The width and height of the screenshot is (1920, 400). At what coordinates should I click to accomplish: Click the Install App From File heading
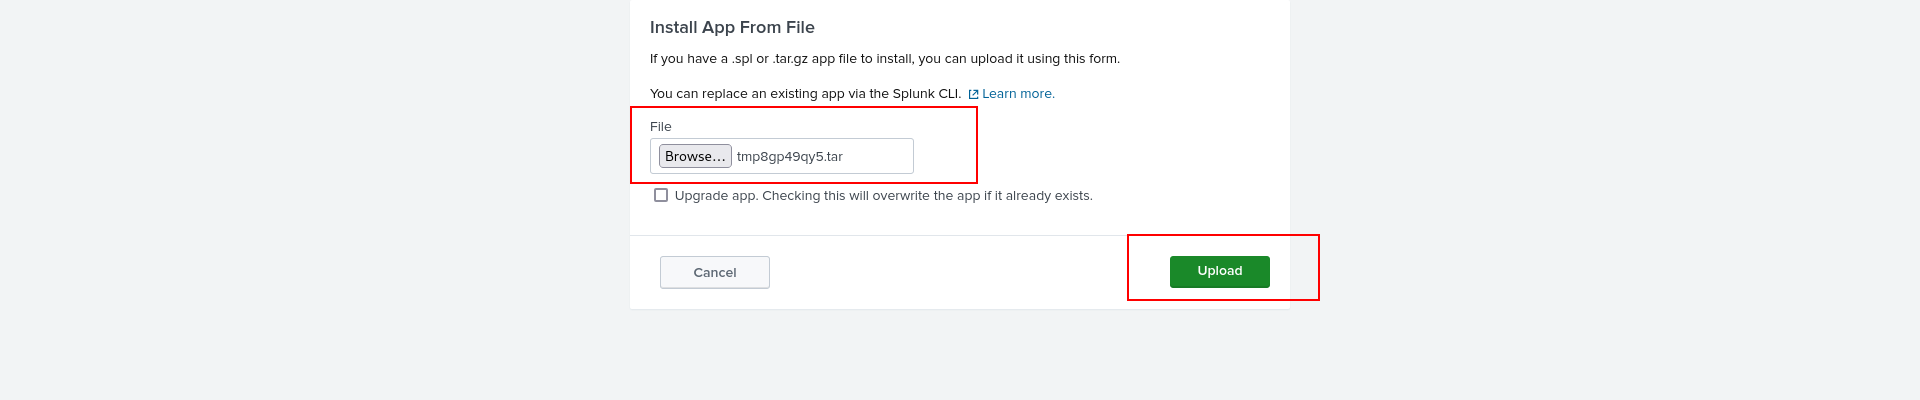pos(732,28)
